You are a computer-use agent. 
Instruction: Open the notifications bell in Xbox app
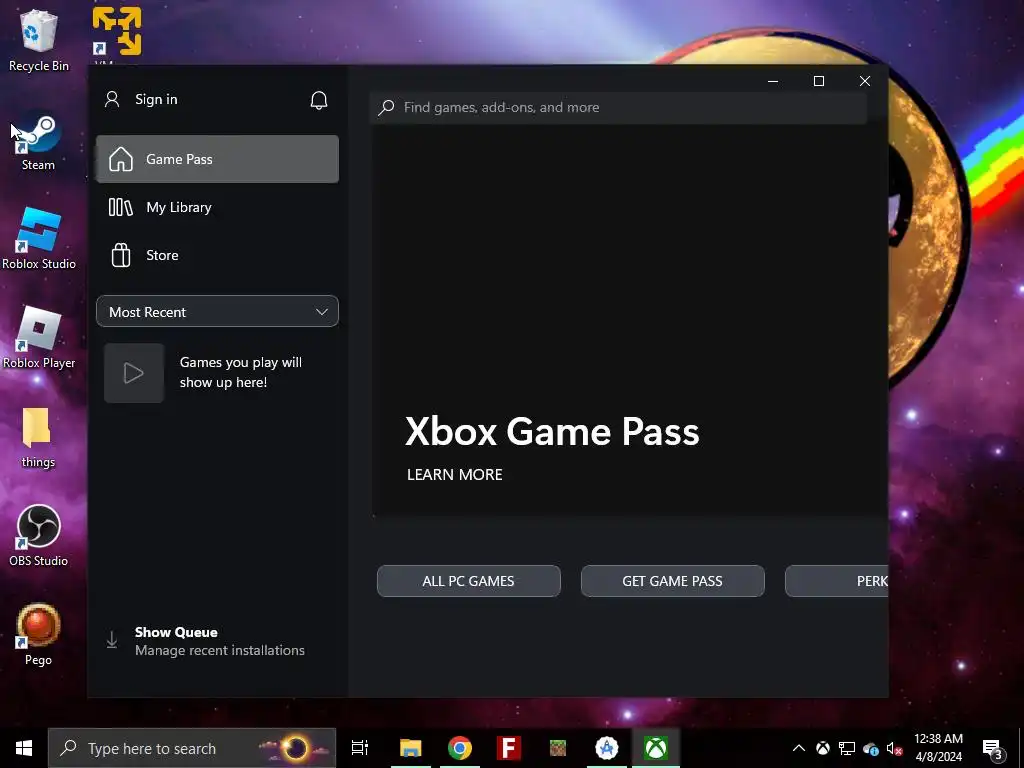(x=319, y=100)
